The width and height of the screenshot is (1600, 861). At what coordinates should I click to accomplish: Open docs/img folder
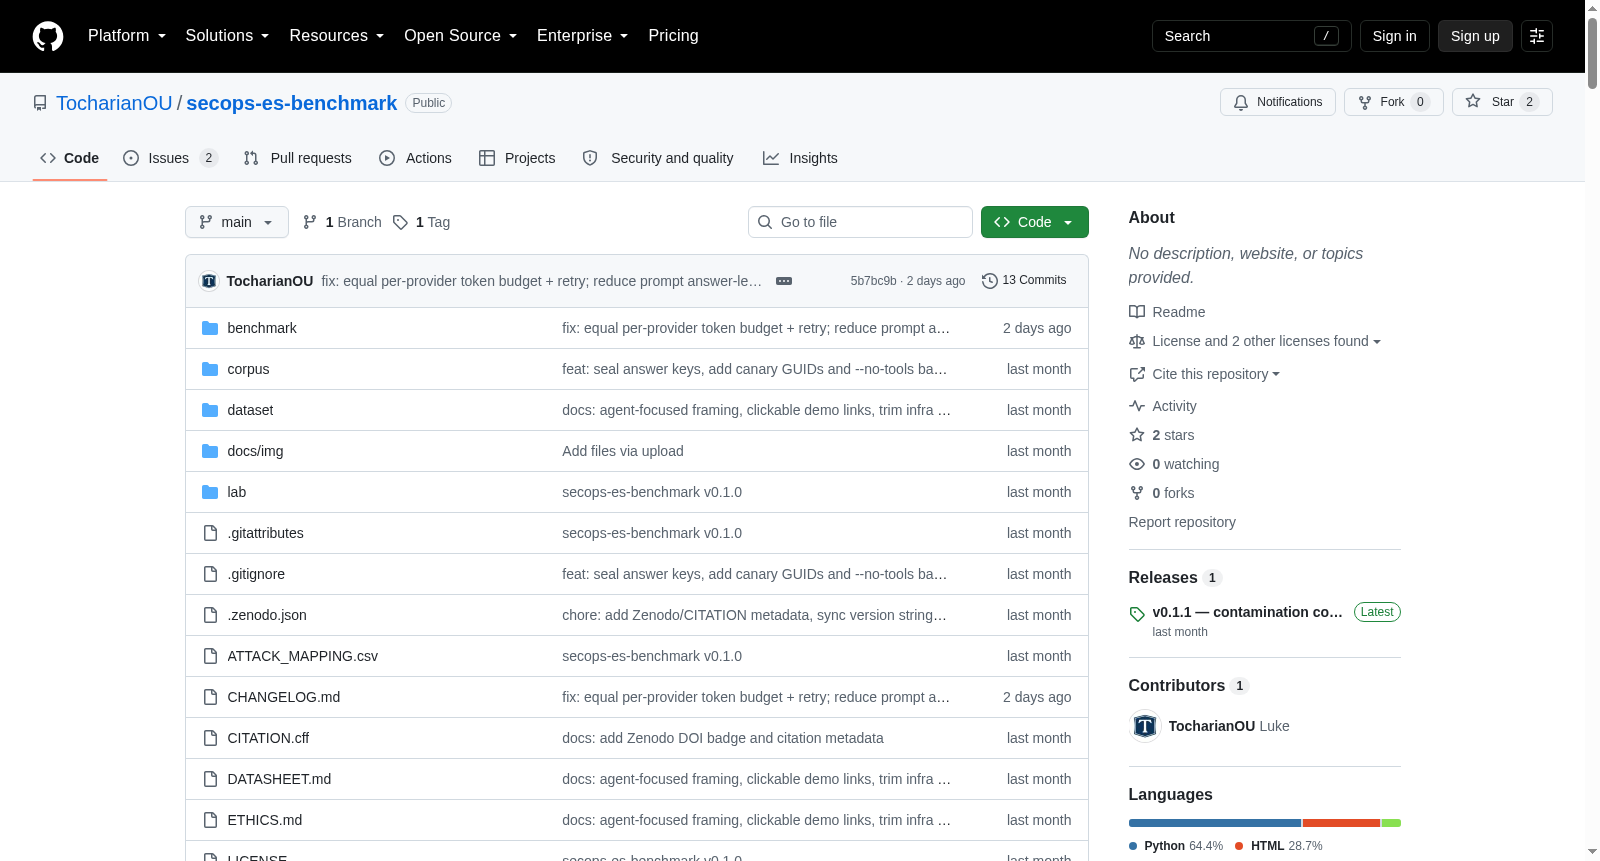(255, 451)
